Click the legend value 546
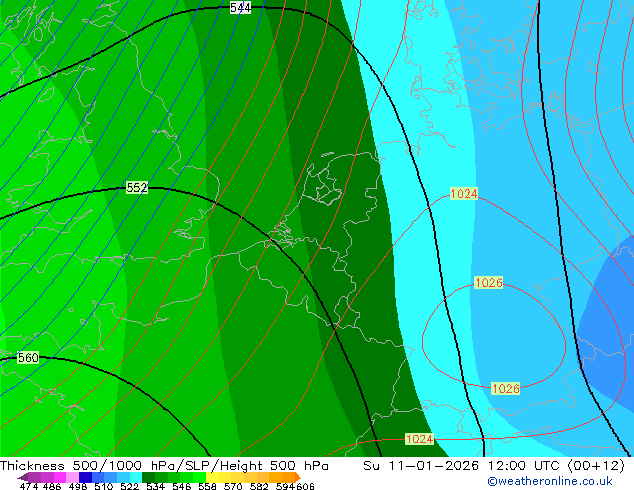 point(181,486)
